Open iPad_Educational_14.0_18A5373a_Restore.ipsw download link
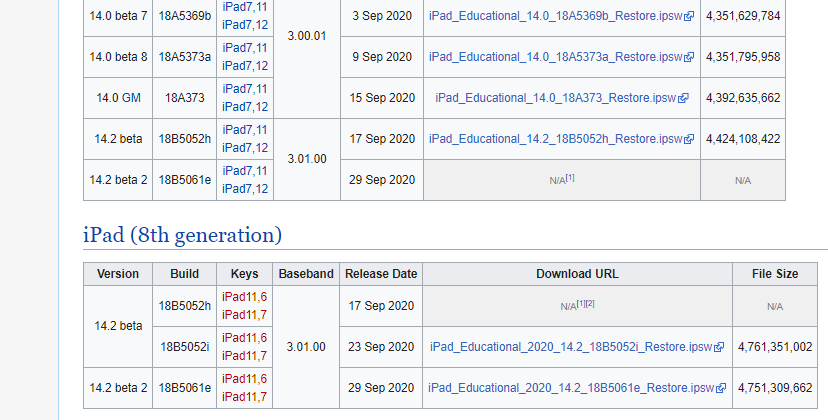 tap(556, 57)
